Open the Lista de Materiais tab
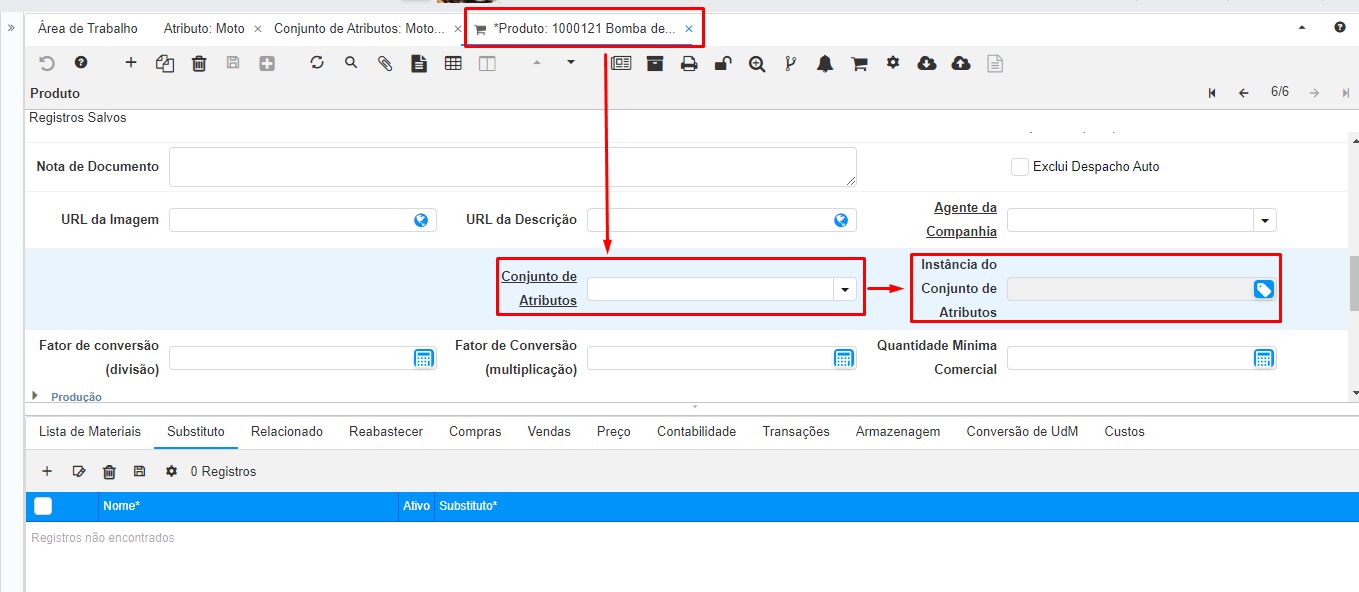1359x592 pixels. click(90, 431)
